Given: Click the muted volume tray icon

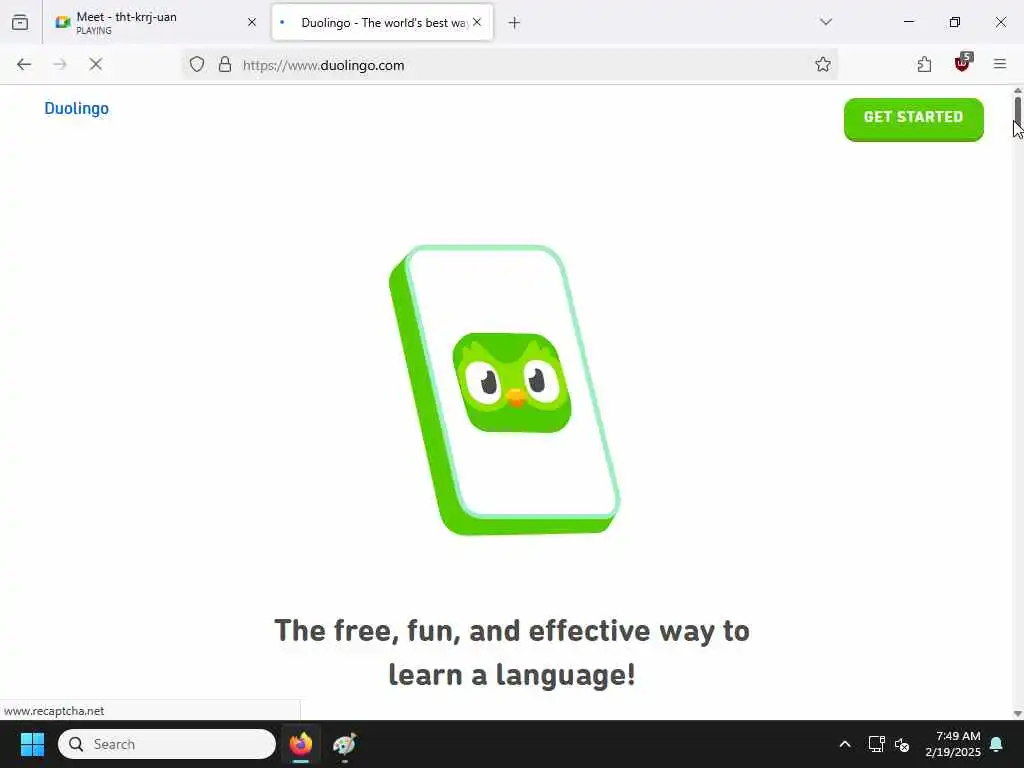Looking at the screenshot, I should coord(902,744).
